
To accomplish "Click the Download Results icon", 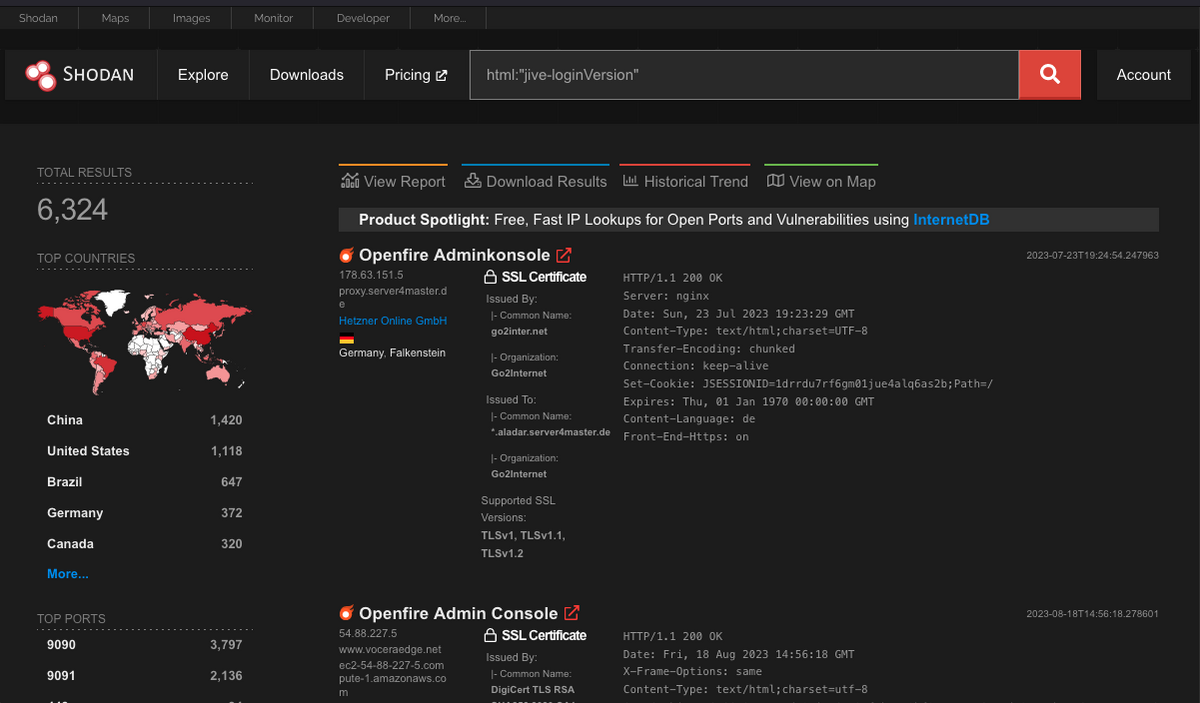I will pos(472,180).
